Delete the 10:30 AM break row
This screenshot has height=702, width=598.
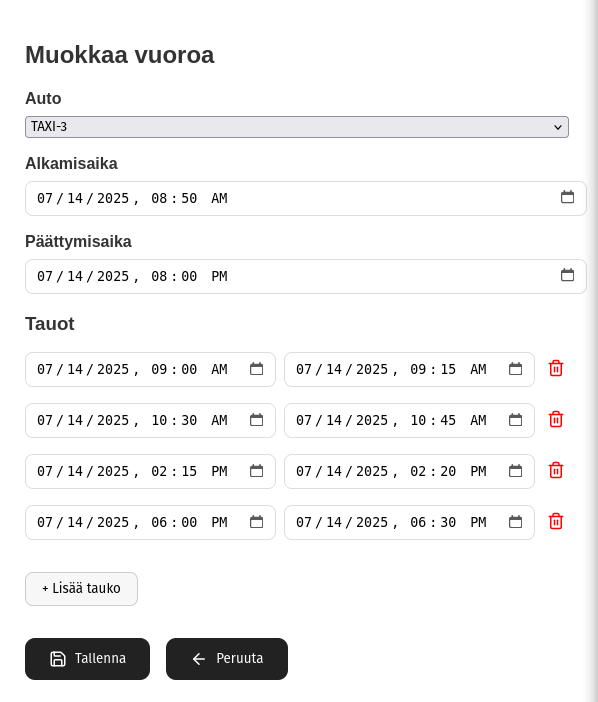point(555,419)
